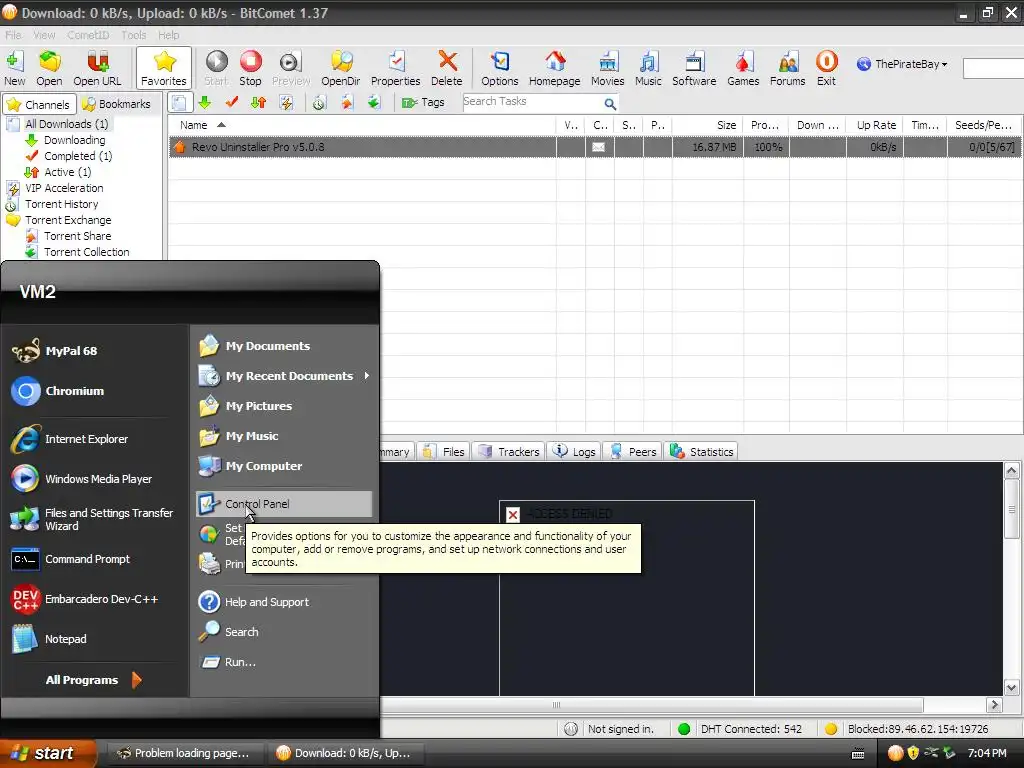Click the Games toolbar icon
The height and width of the screenshot is (768, 1024).
tap(743, 68)
